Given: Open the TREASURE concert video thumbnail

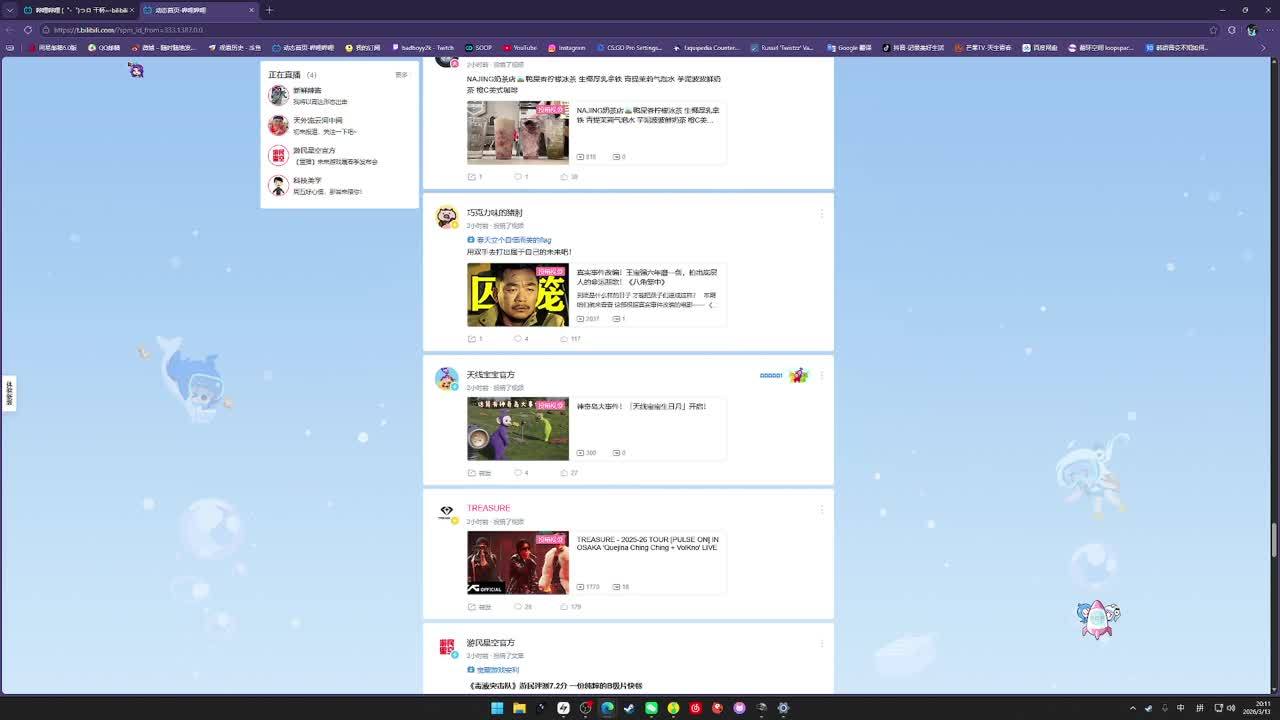Looking at the screenshot, I should (x=517, y=562).
